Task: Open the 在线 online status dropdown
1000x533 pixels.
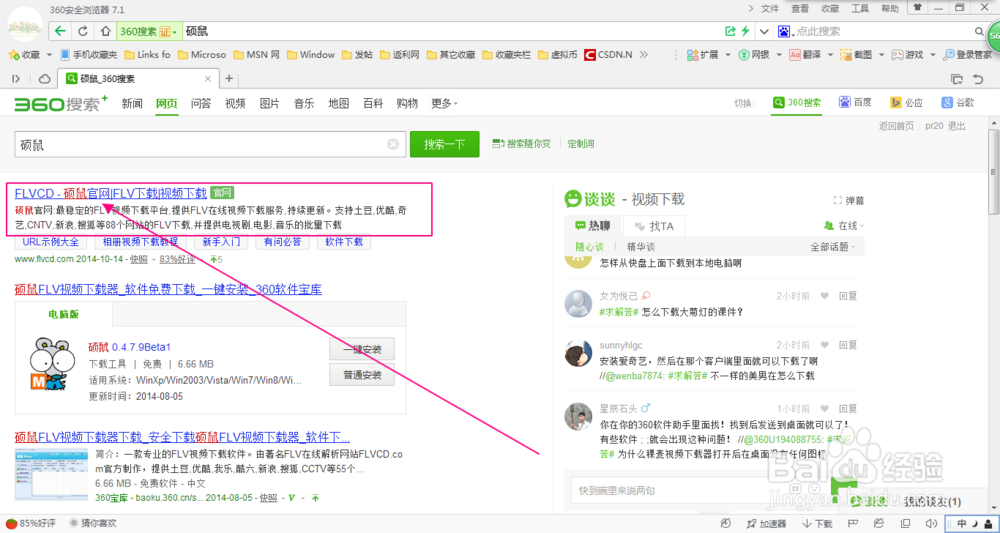Action: point(844,226)
